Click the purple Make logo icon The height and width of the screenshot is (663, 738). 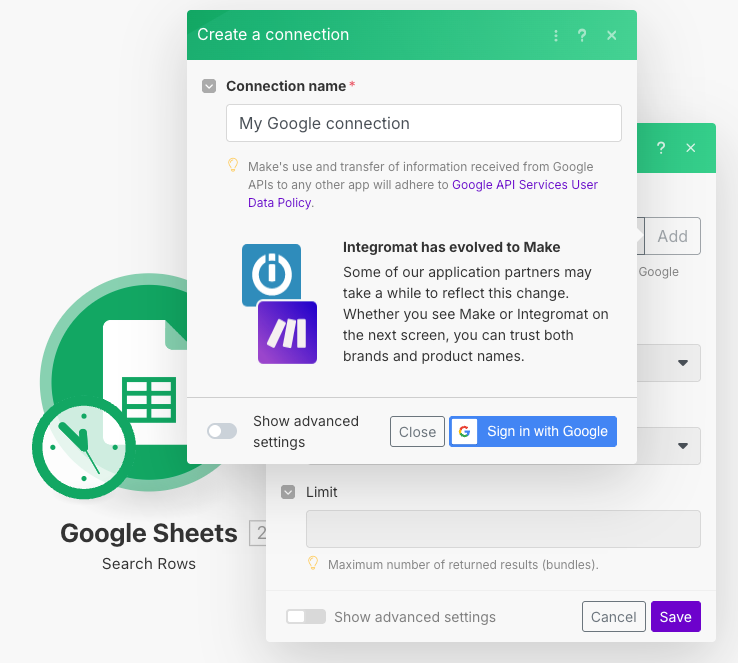pos(288,333)
